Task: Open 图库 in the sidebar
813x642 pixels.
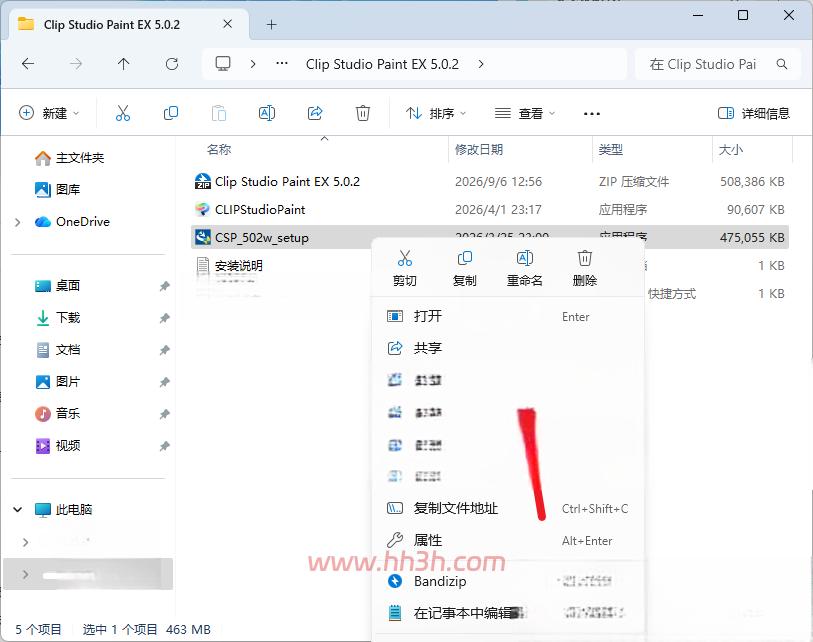Action: point(58,189)
